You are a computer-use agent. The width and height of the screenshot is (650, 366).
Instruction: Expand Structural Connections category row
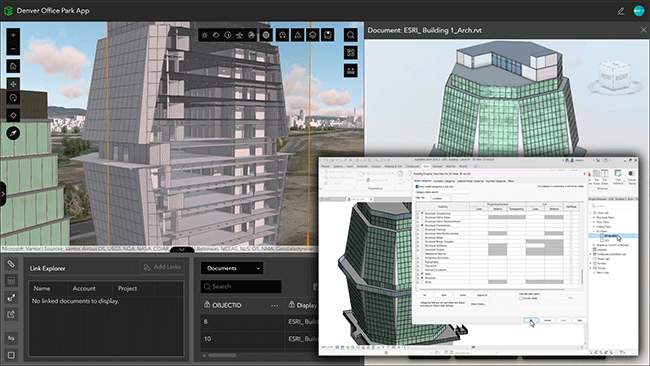pyautogui.click(x=418, y=213)
